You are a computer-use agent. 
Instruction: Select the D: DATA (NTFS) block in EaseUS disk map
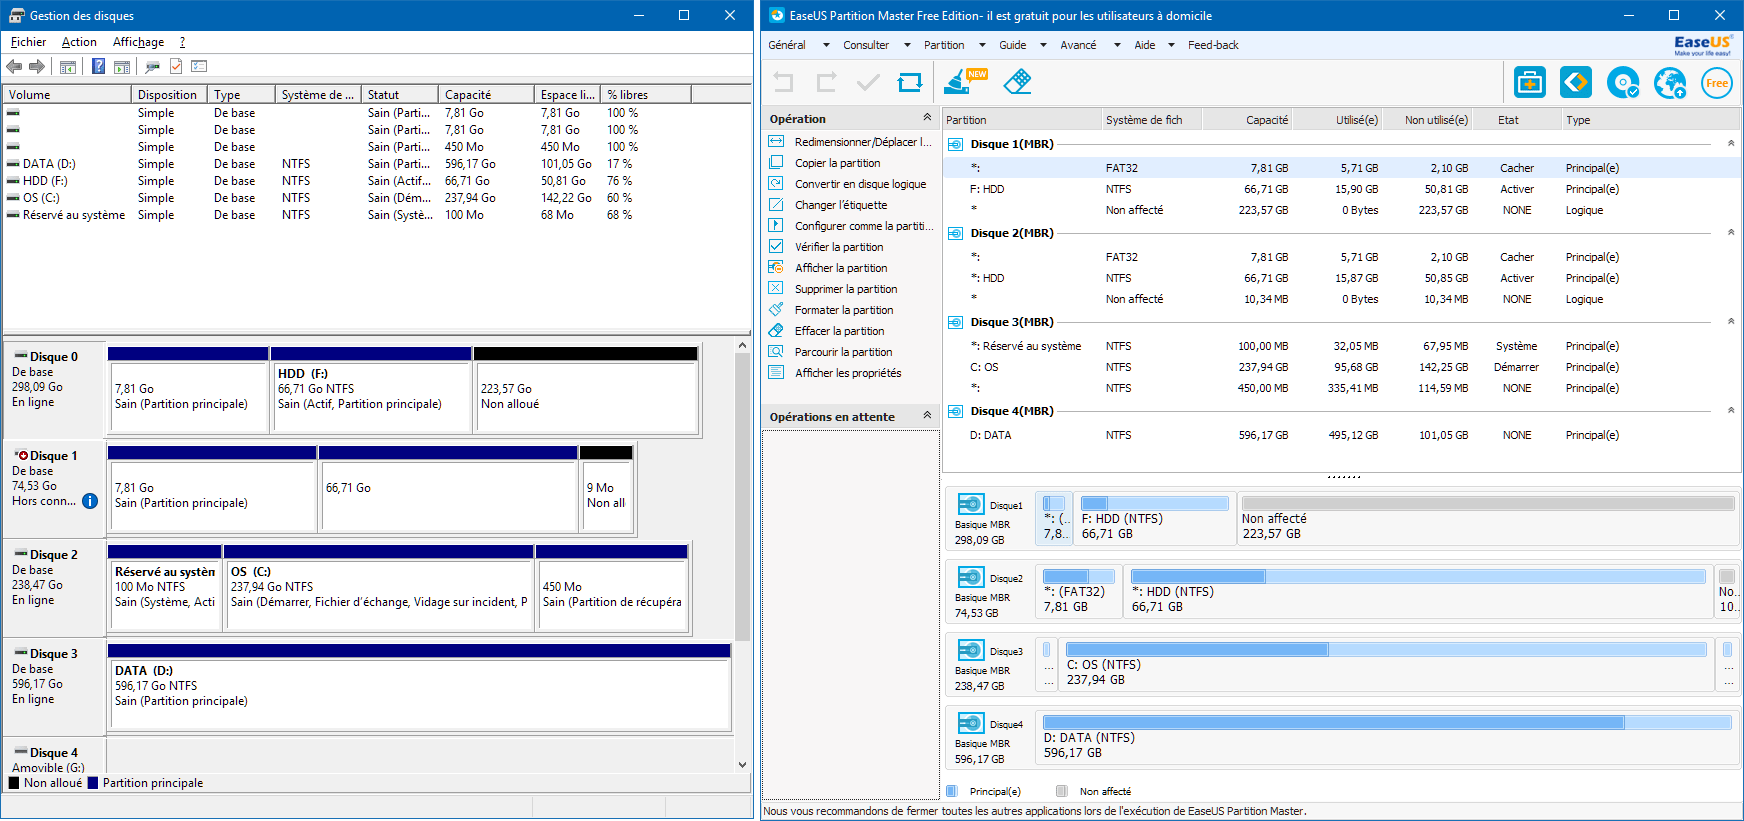click(x=1388, y=737)
